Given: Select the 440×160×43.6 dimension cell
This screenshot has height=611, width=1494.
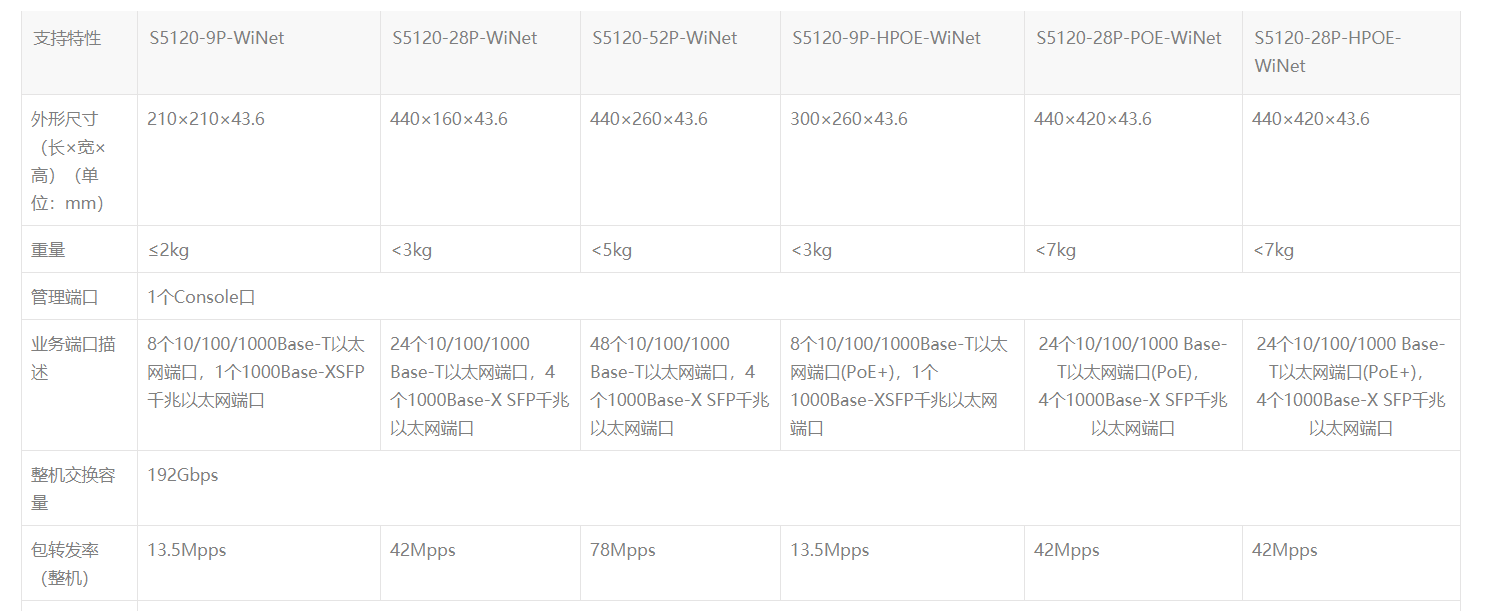Looking at the screenshot, I should pyautogui.click(x=449, y=119).
